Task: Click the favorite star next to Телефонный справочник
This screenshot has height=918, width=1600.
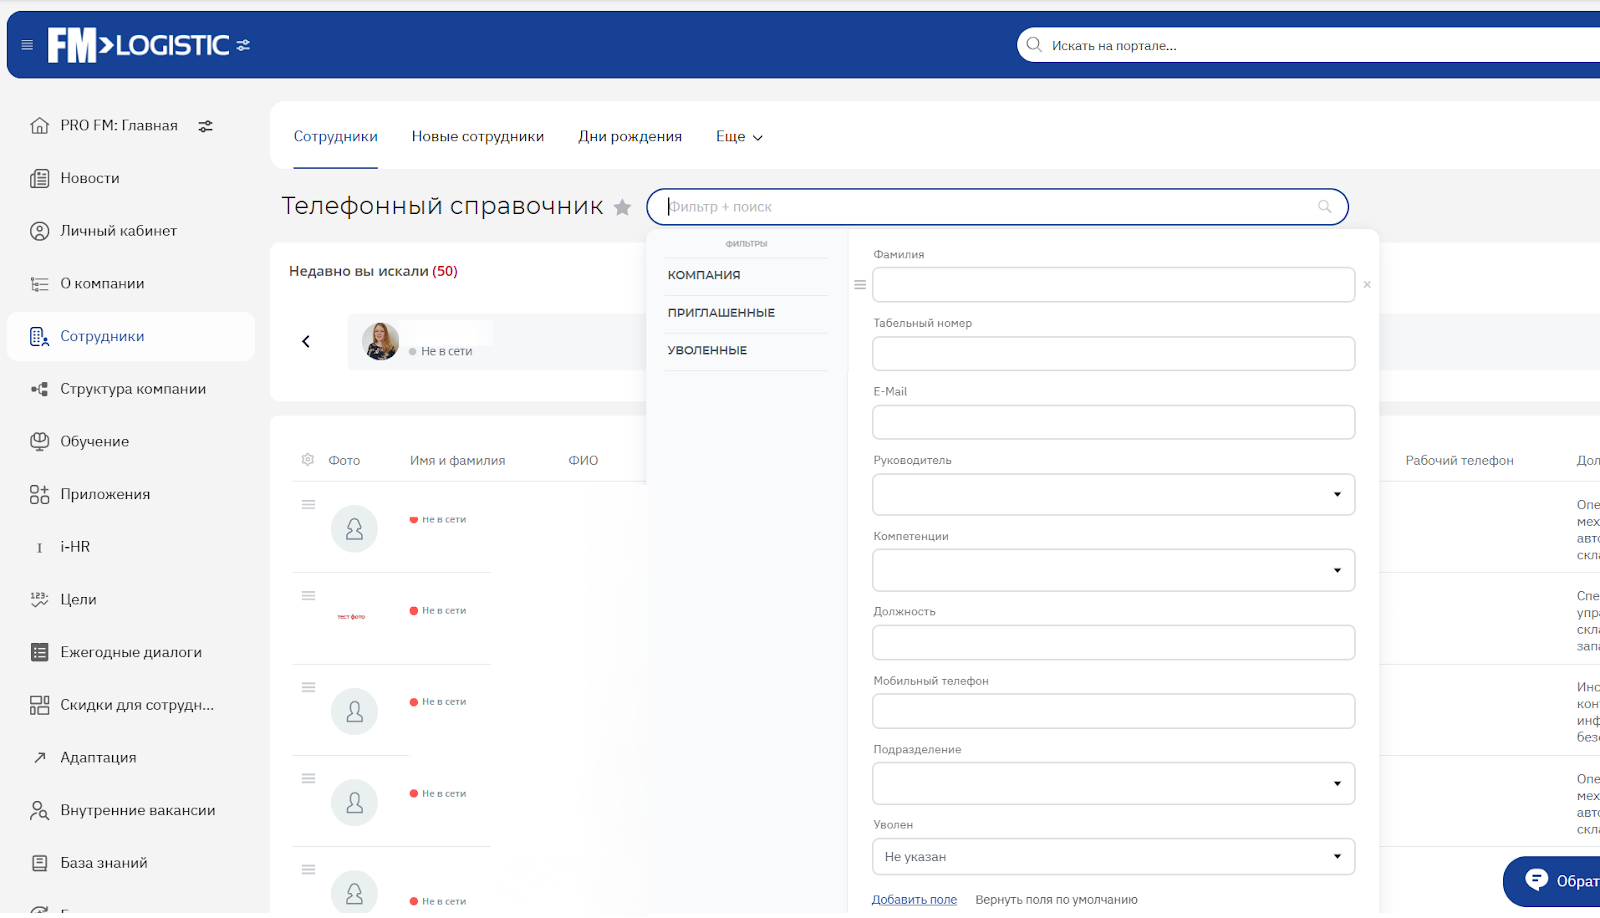Action: point(622,207)
